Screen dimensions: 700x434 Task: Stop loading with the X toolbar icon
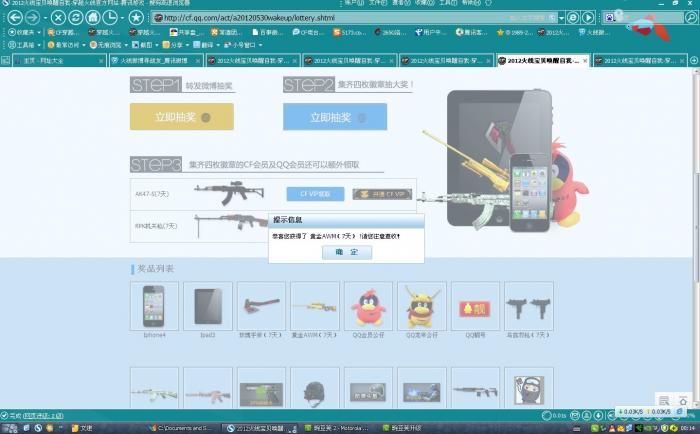[58, 18]
